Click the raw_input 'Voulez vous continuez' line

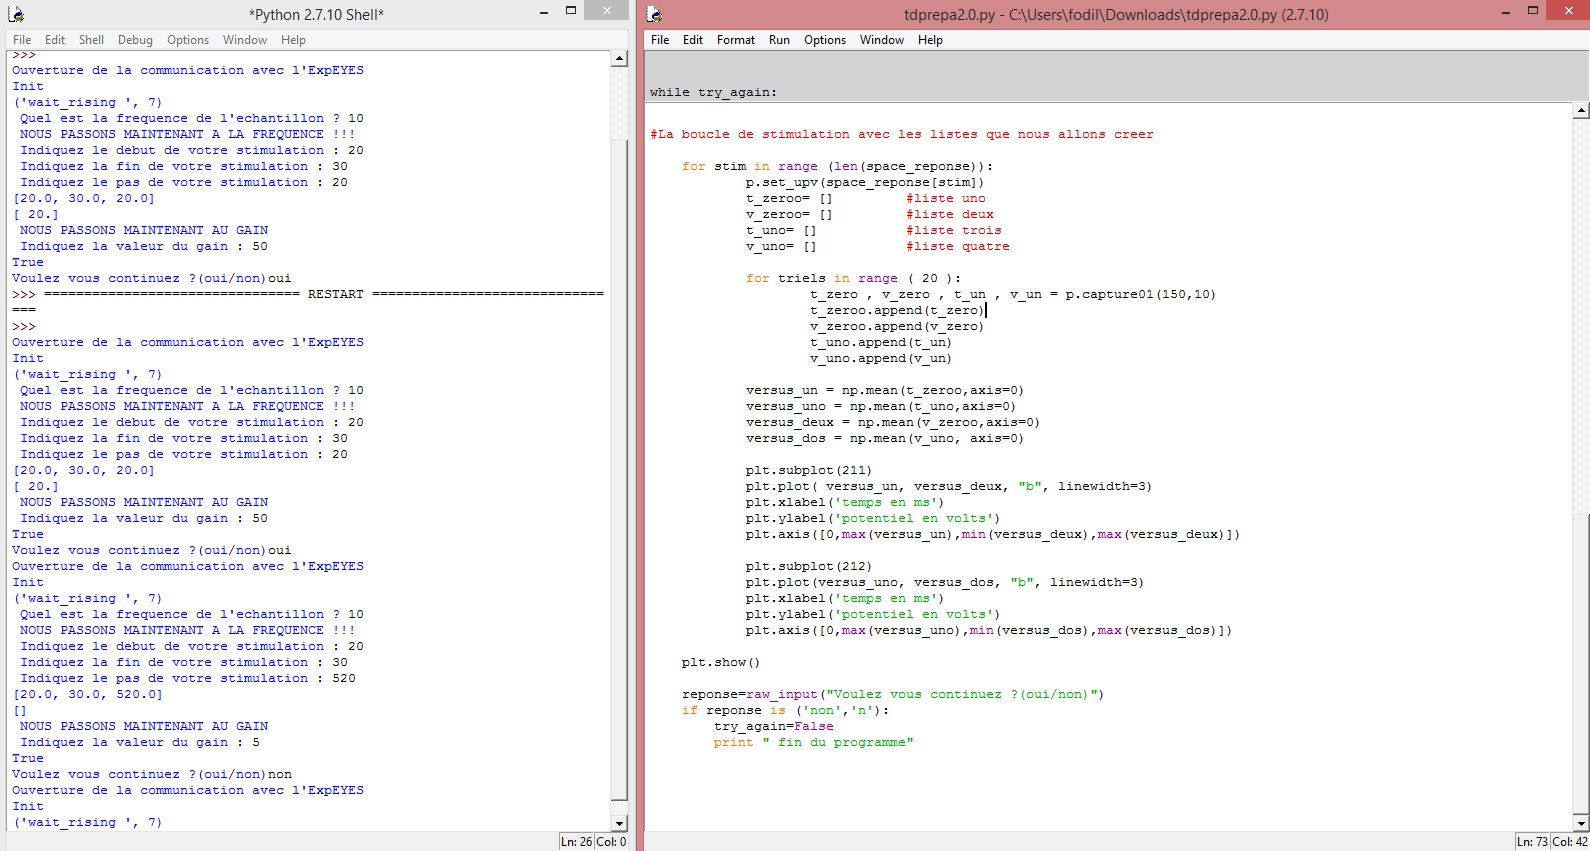tap(893, 694)
